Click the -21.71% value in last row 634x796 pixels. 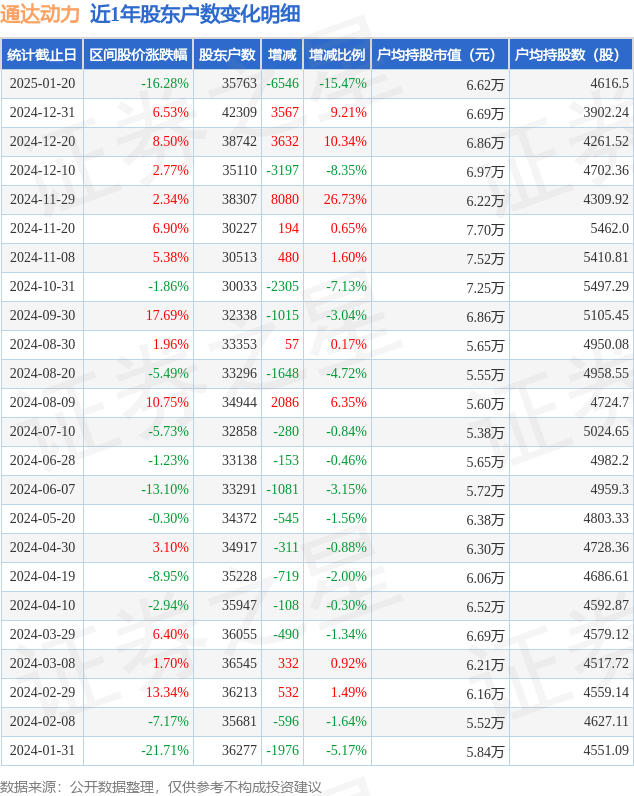click(164, 750)
